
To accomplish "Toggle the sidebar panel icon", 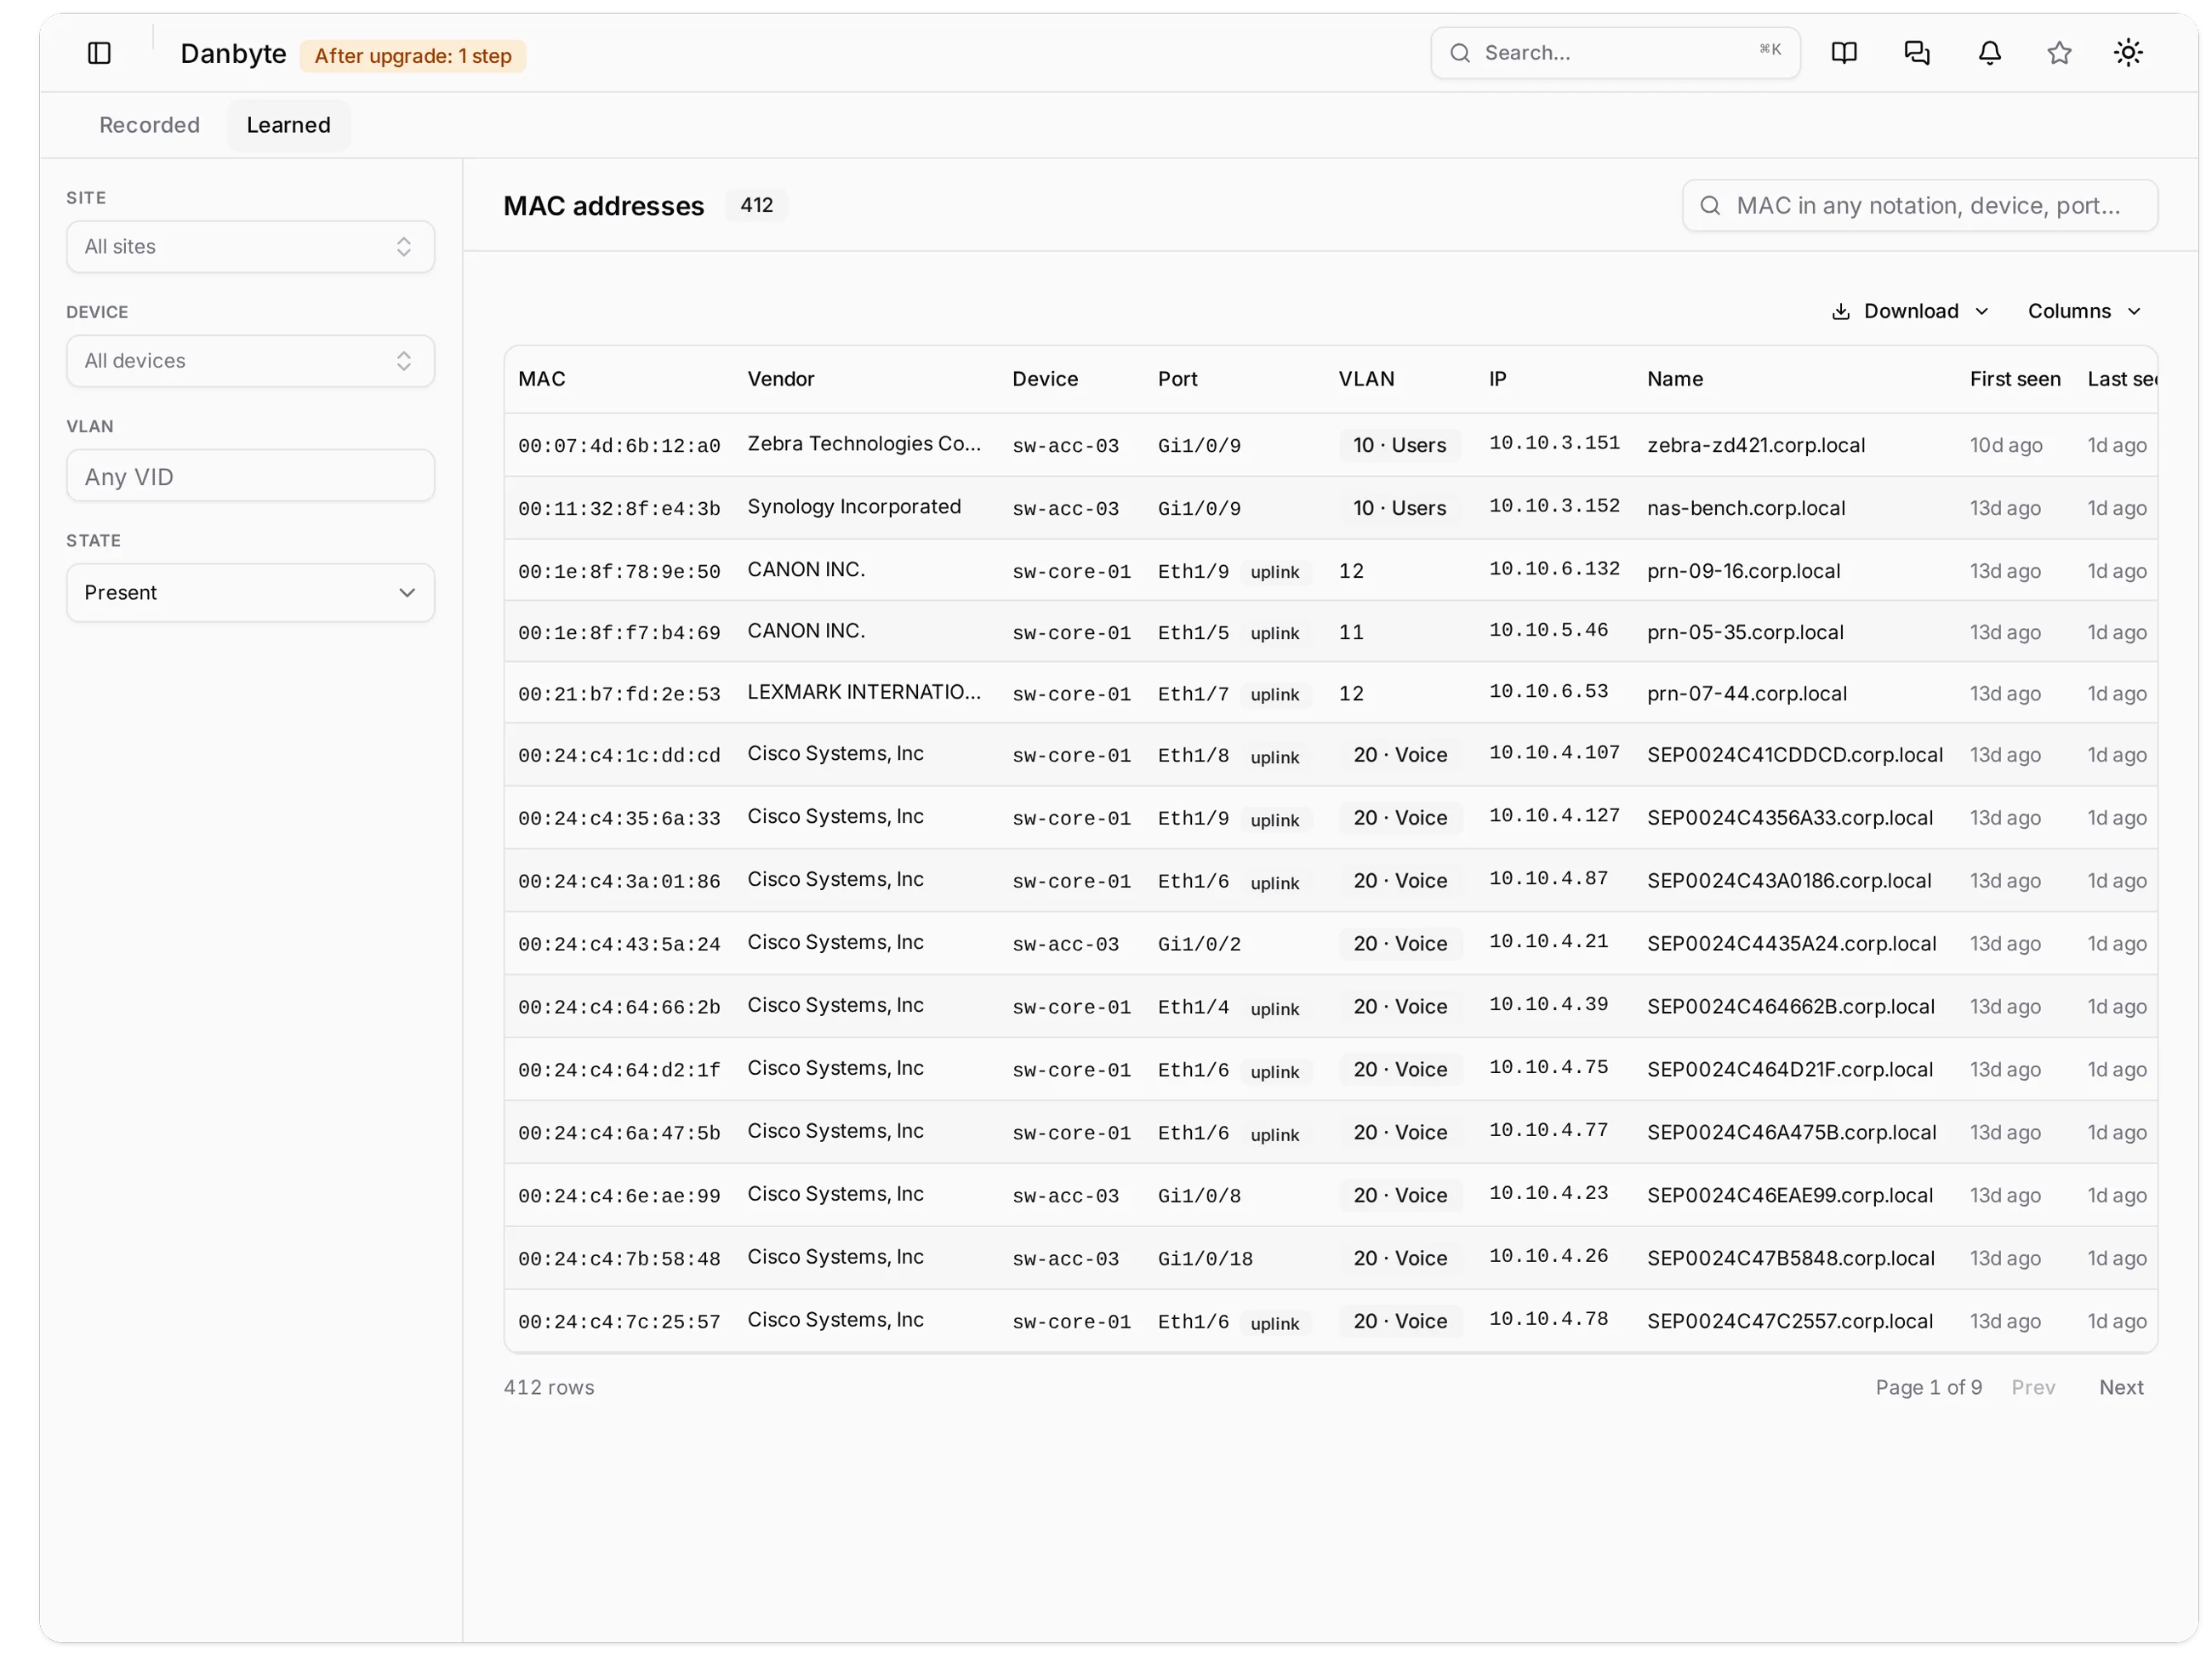I will click(x=99, y=53).
